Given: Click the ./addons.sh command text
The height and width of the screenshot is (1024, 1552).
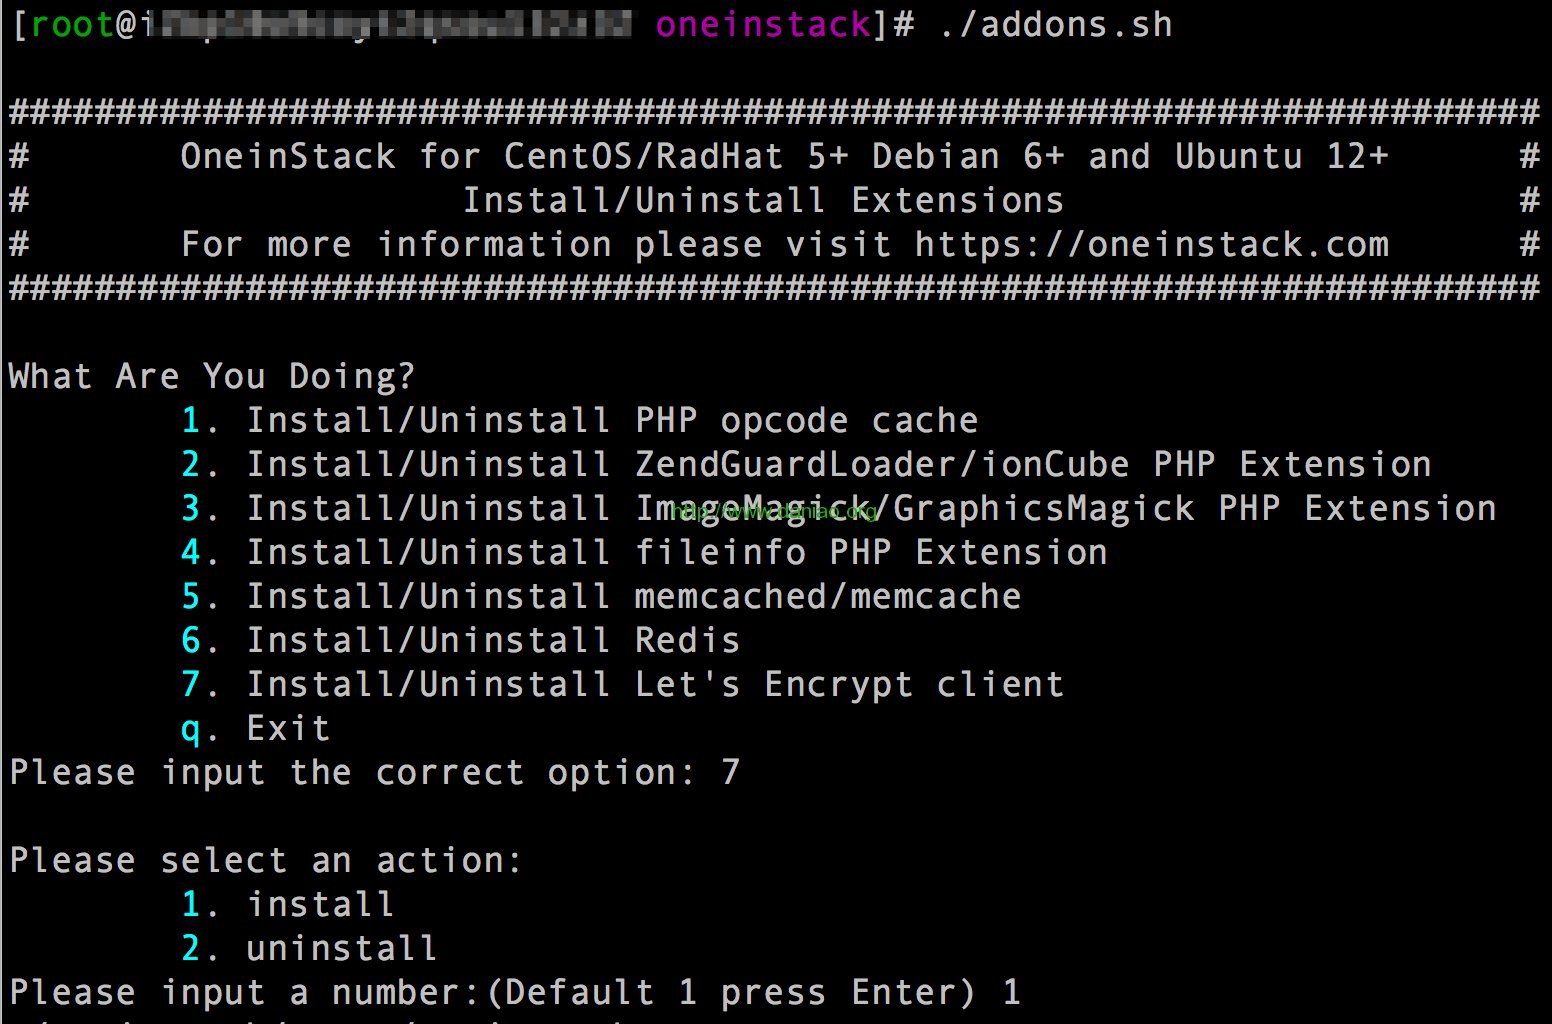Looking at the screenshot, I should (x=1055, y=25).
